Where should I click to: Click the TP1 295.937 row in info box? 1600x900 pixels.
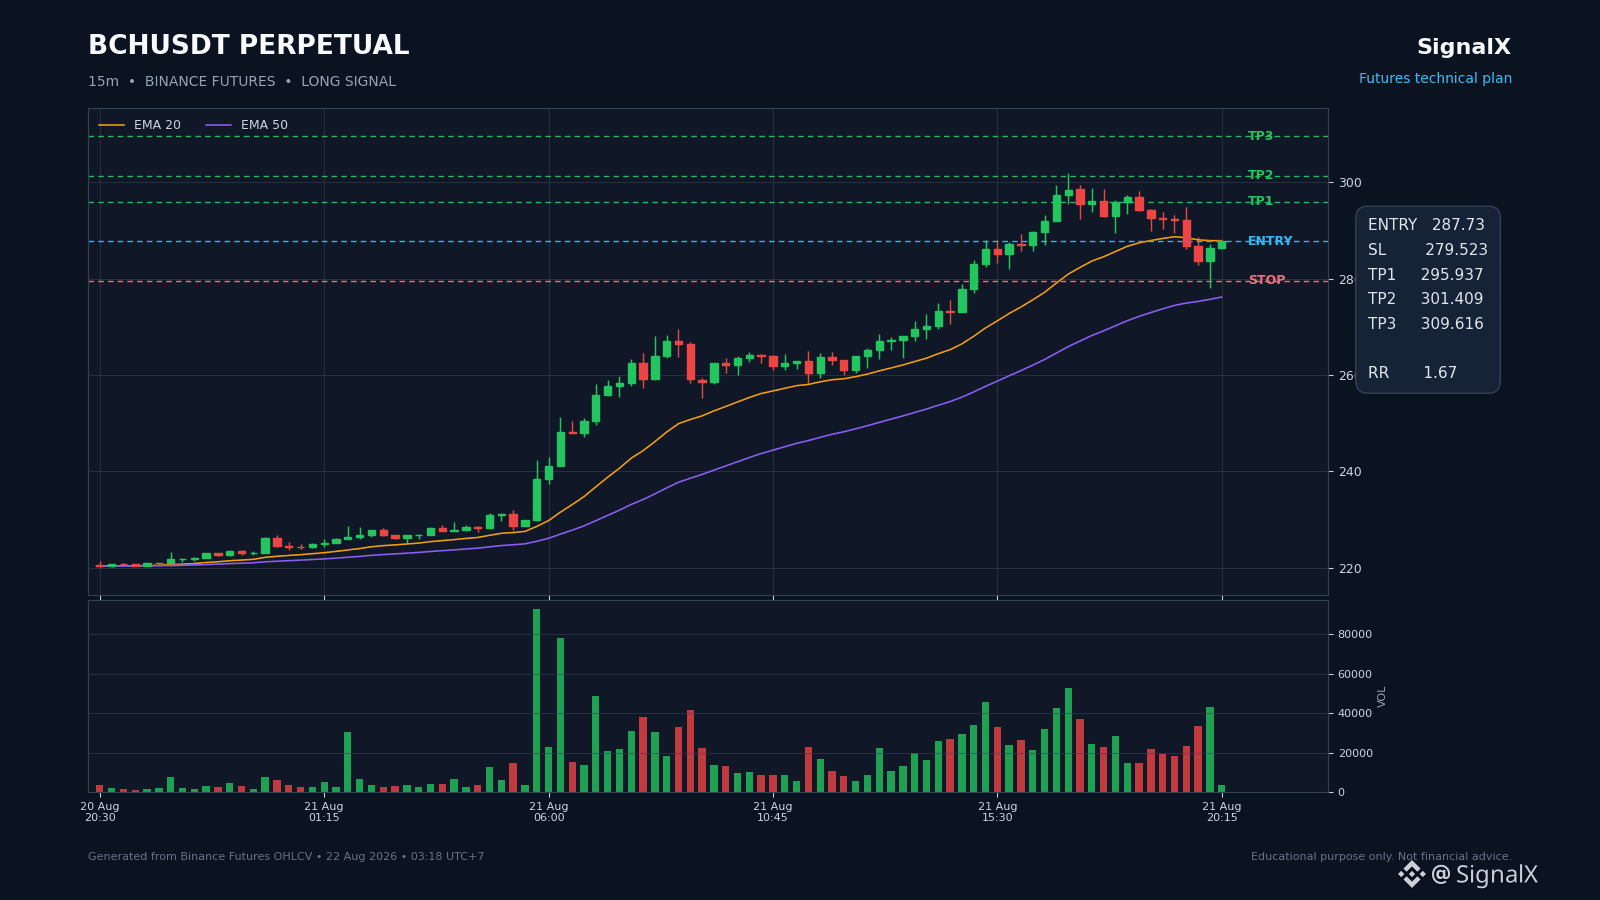pos(1426,275)
